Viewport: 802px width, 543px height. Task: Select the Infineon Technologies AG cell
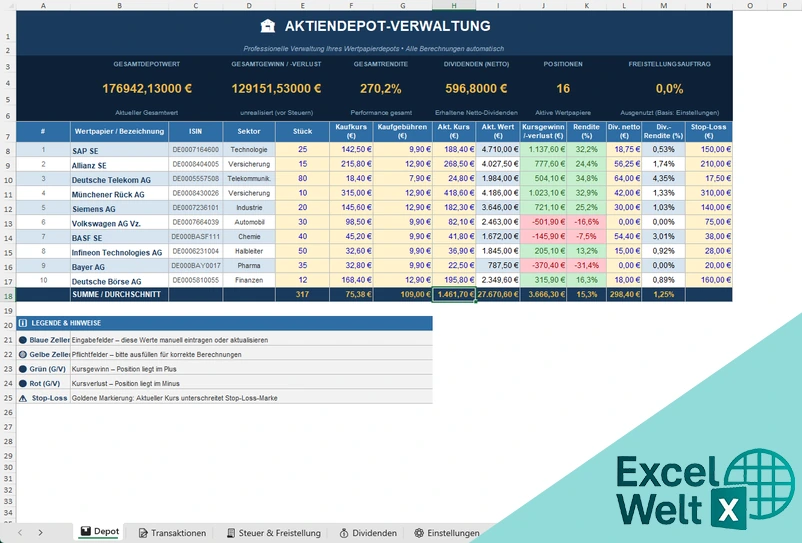click(119, 252)
